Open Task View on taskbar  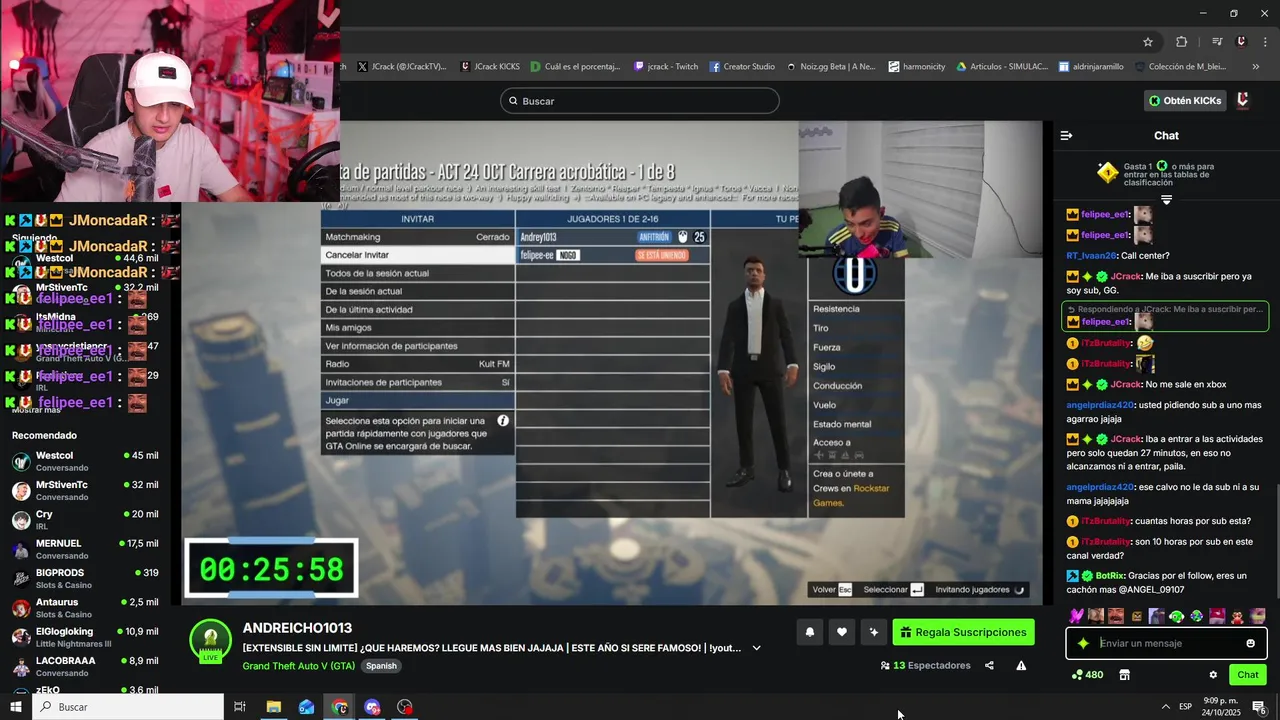240,707
